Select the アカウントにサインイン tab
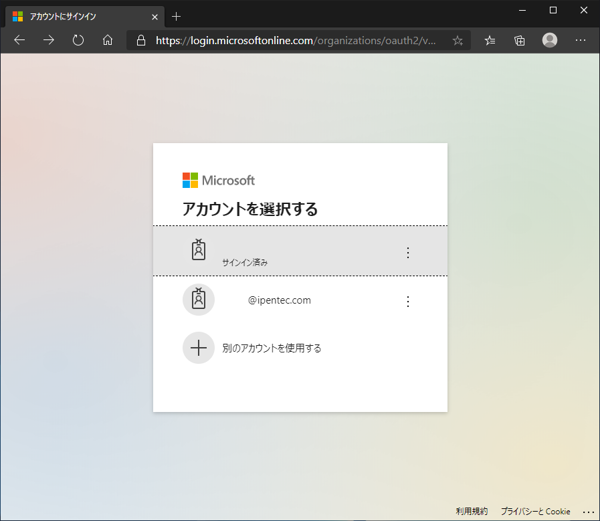 [x=85, y=16]
